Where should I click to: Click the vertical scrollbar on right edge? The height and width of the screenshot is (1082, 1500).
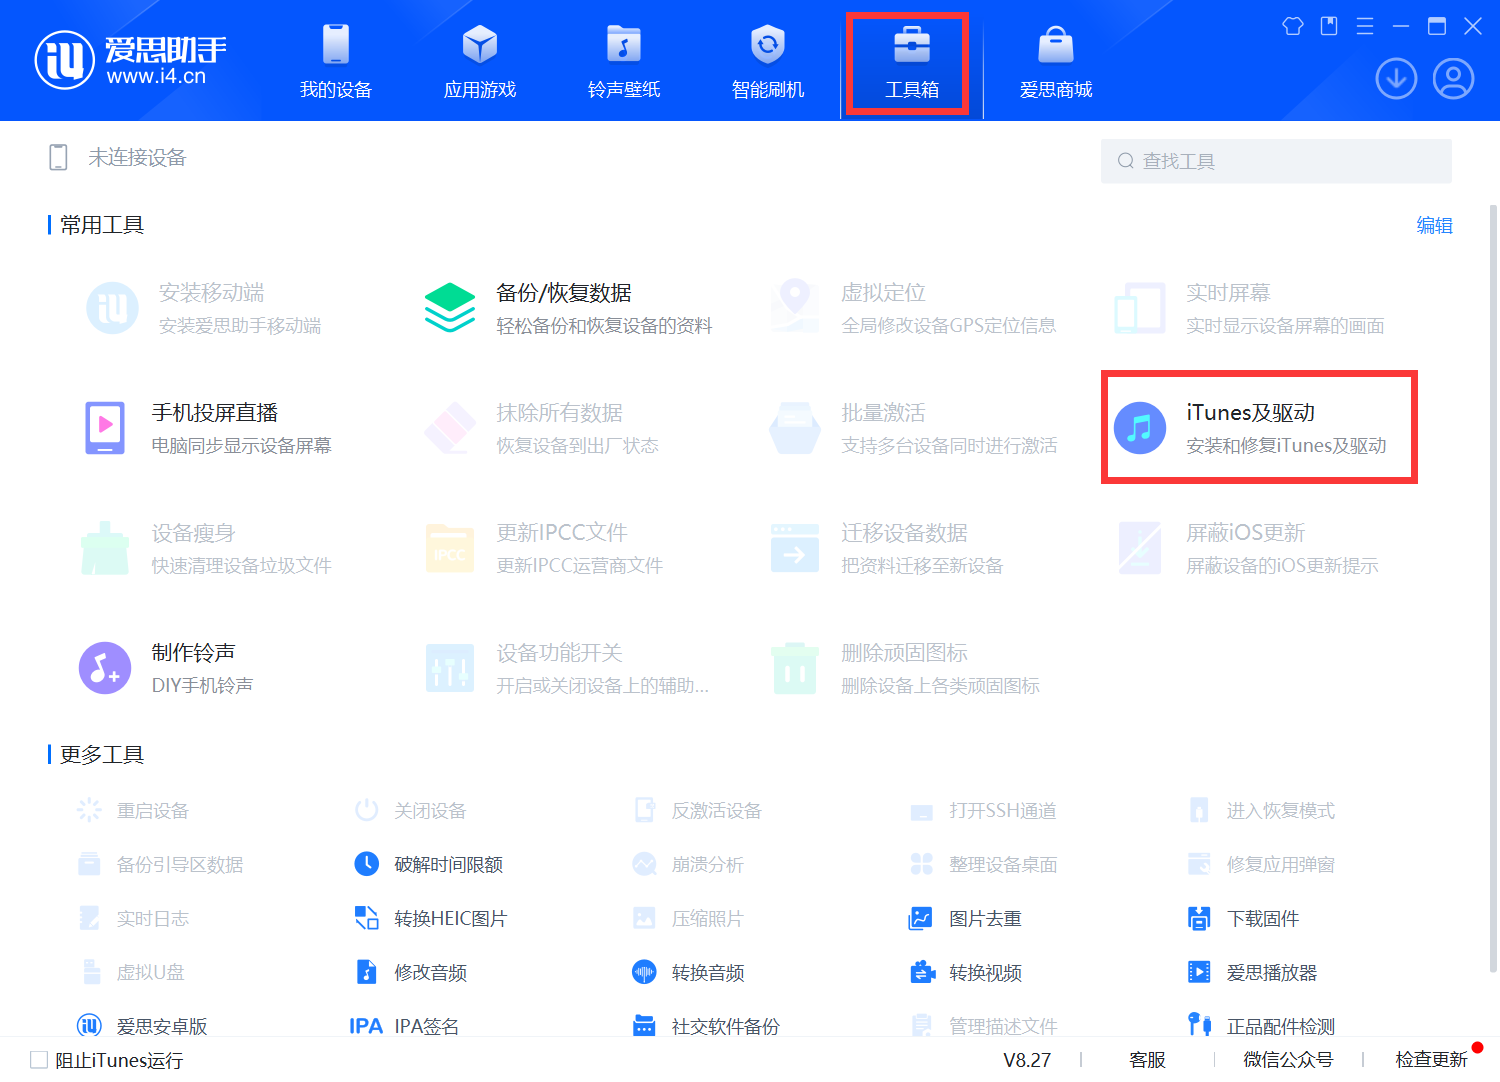click(x=1493, y=588)
